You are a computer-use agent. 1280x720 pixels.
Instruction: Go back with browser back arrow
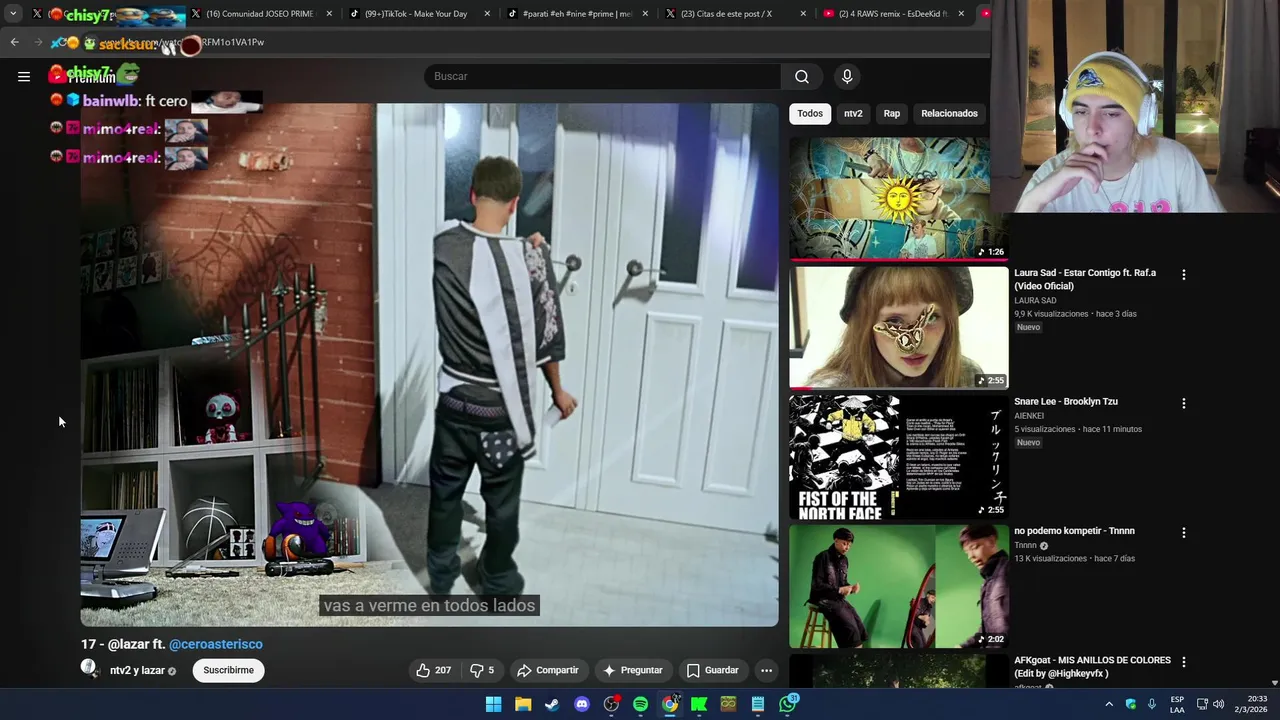pyautogui.click(x=14, y=42)
